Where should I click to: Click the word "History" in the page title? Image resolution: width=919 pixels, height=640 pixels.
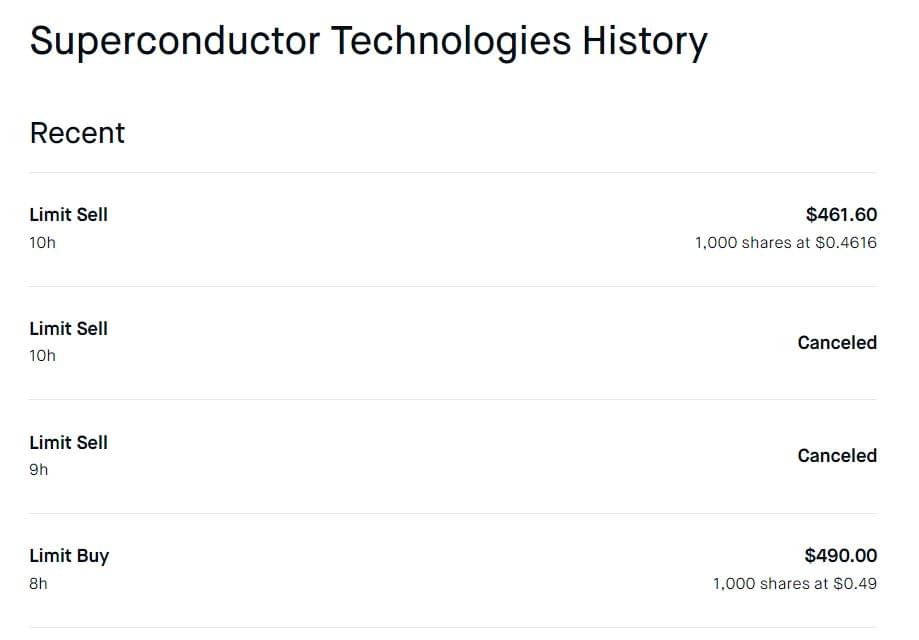click(x=645, y=42)
